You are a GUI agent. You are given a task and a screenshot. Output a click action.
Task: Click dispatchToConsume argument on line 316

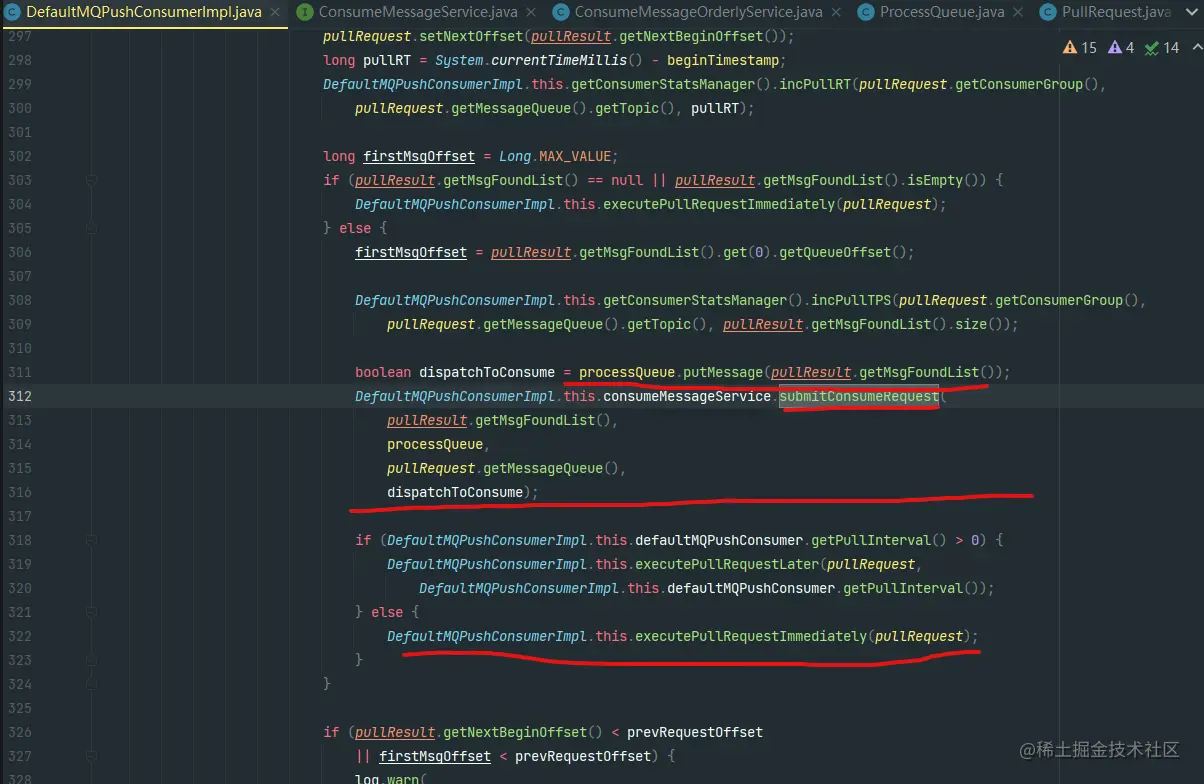coord(455,492)
